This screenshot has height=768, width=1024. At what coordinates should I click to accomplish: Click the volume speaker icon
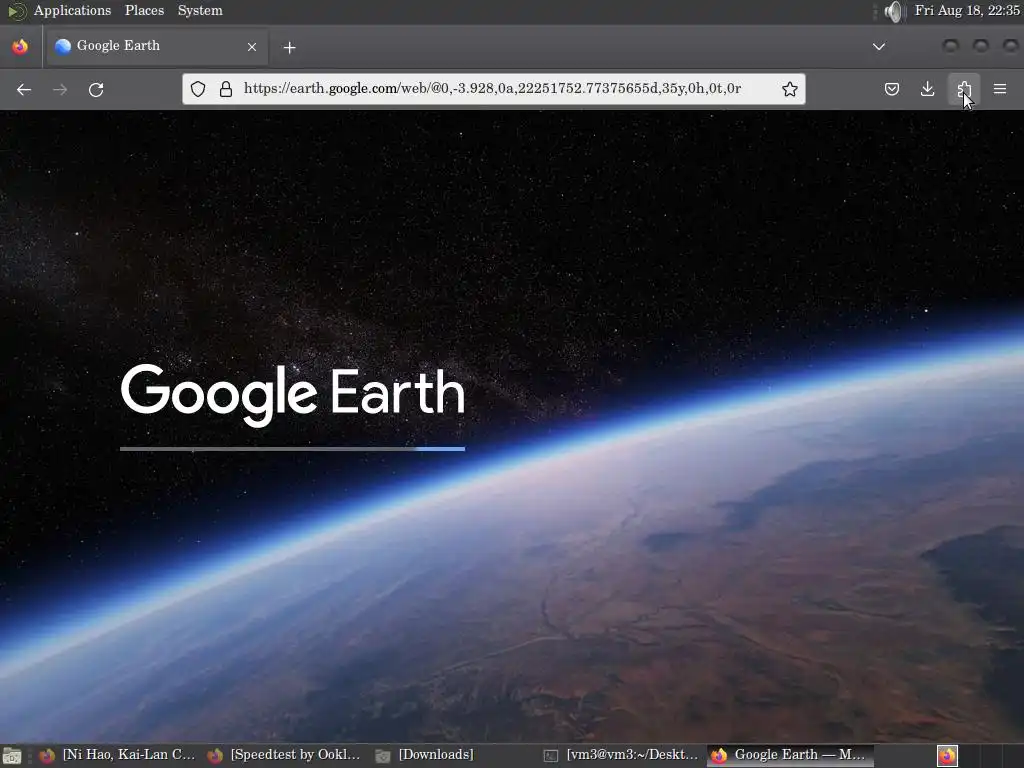pos(893,11)
